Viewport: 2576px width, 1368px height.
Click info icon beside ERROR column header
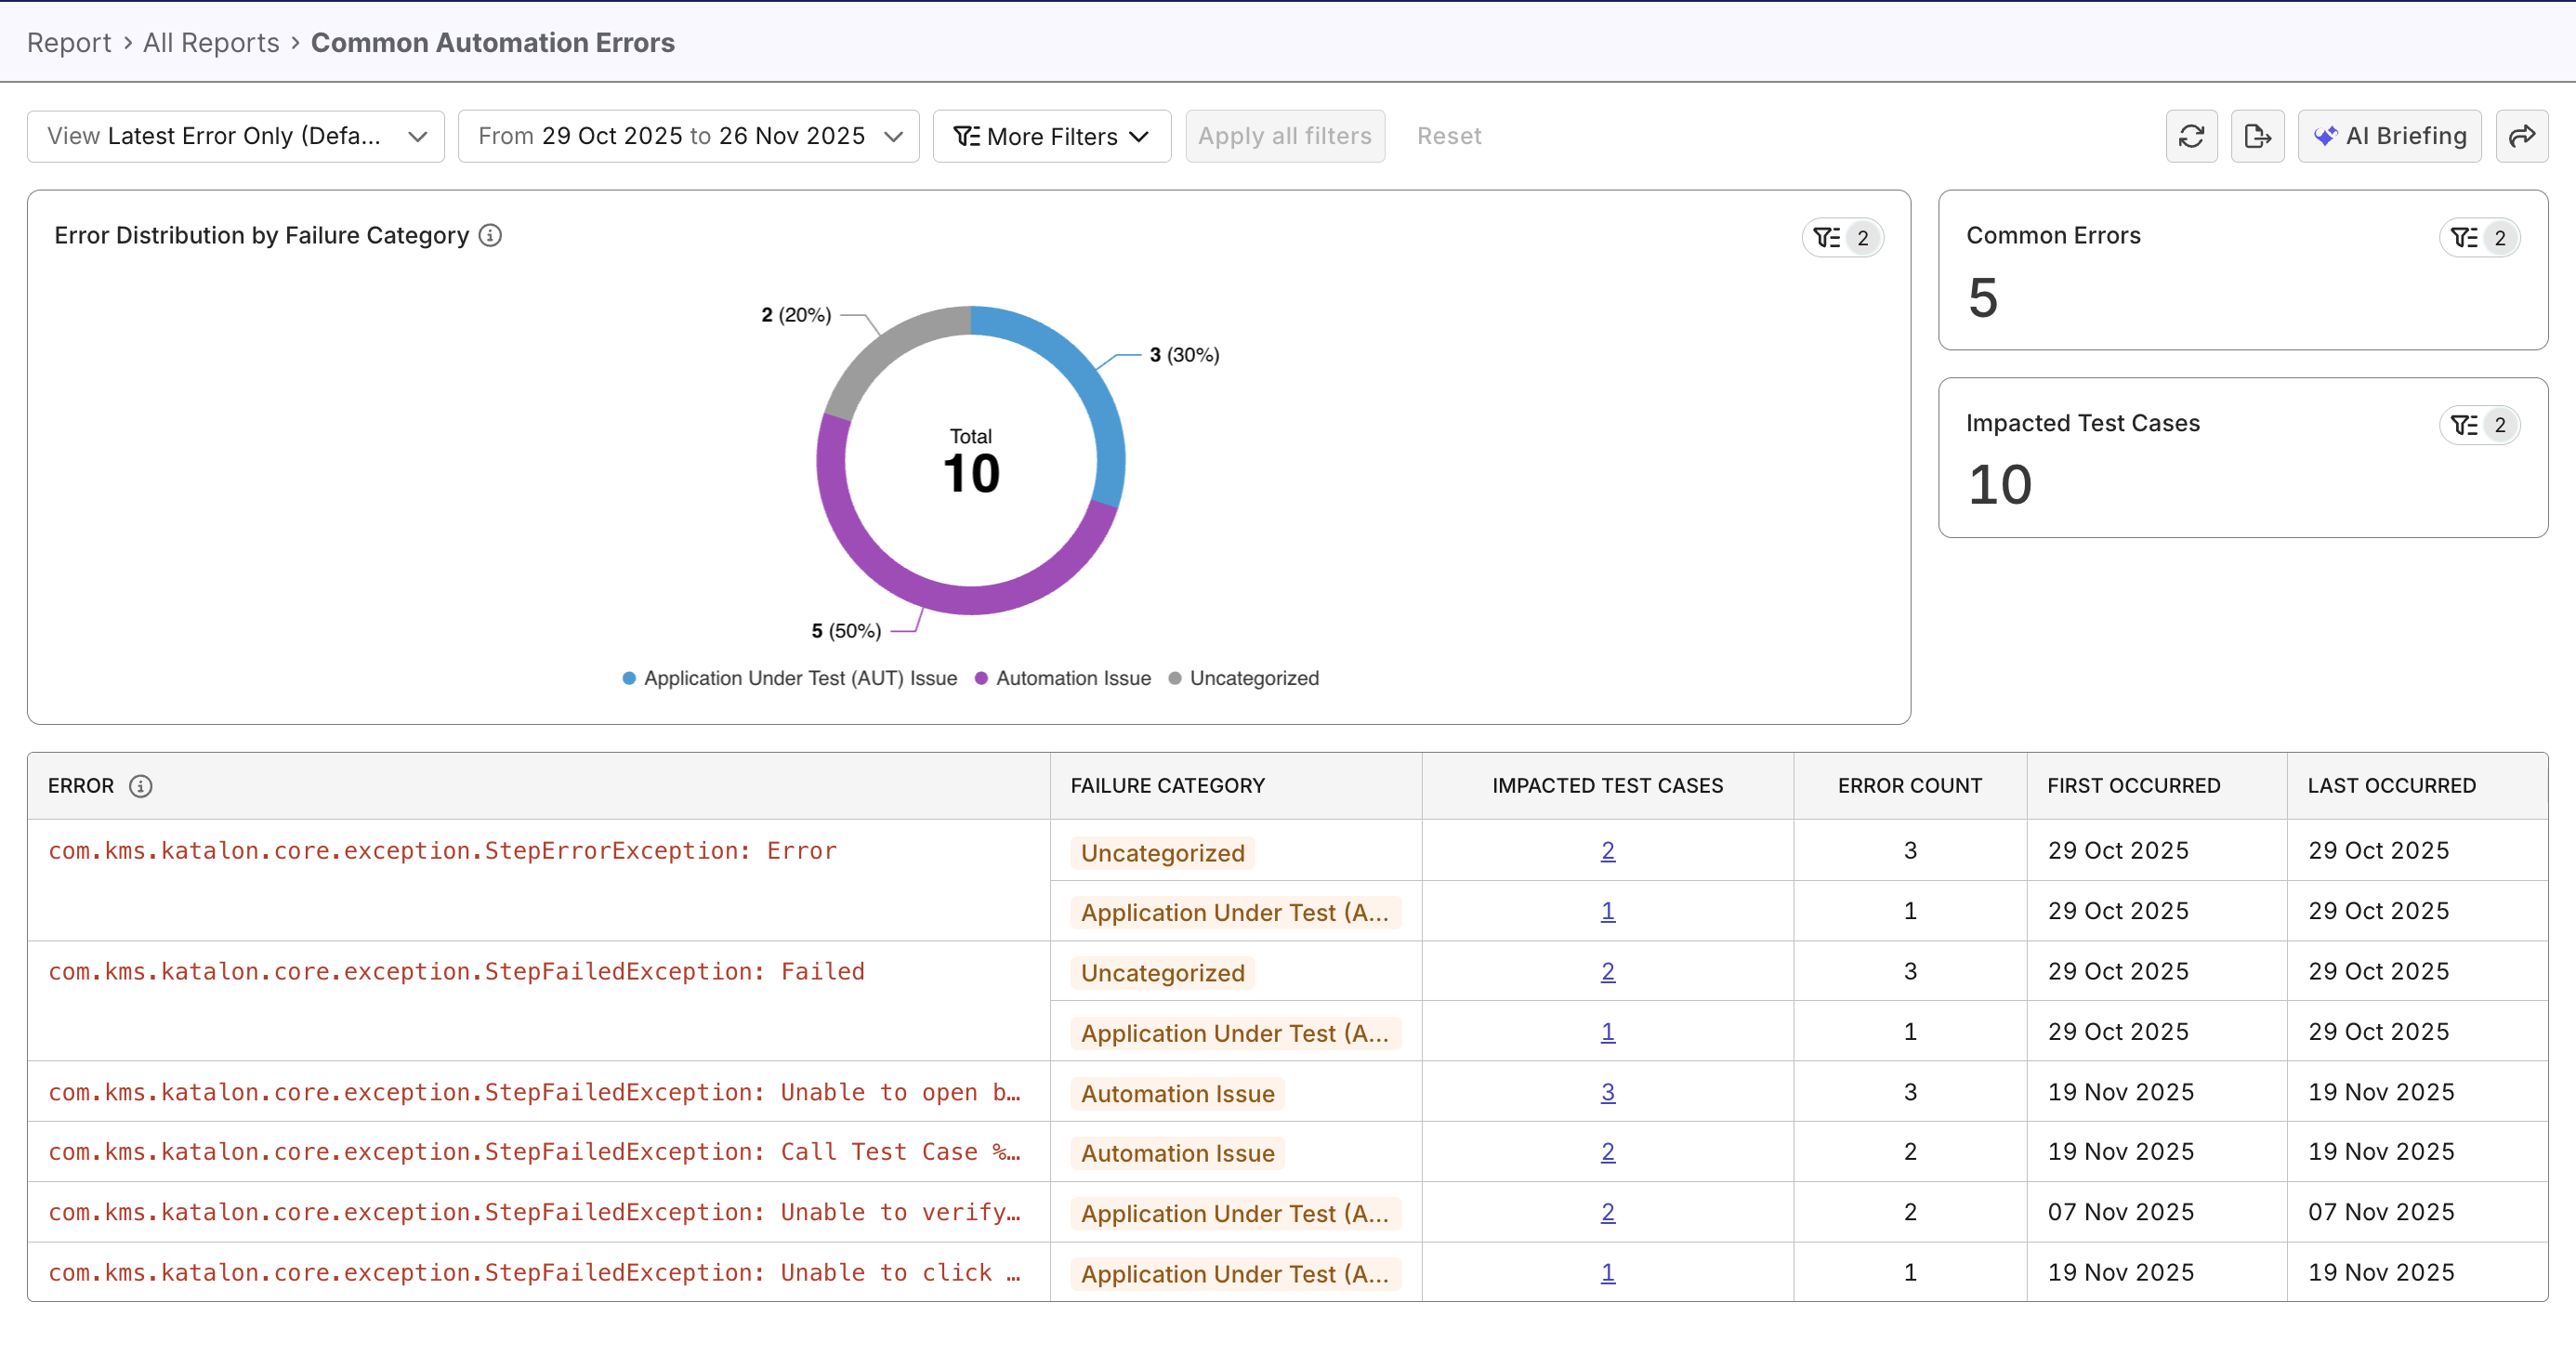pos(141,786)
